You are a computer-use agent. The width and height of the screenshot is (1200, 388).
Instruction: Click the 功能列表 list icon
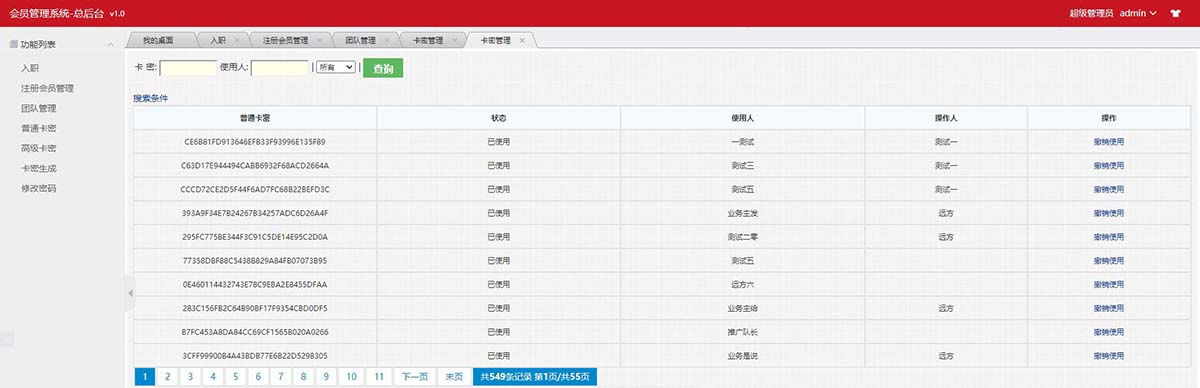coord(13,44)
